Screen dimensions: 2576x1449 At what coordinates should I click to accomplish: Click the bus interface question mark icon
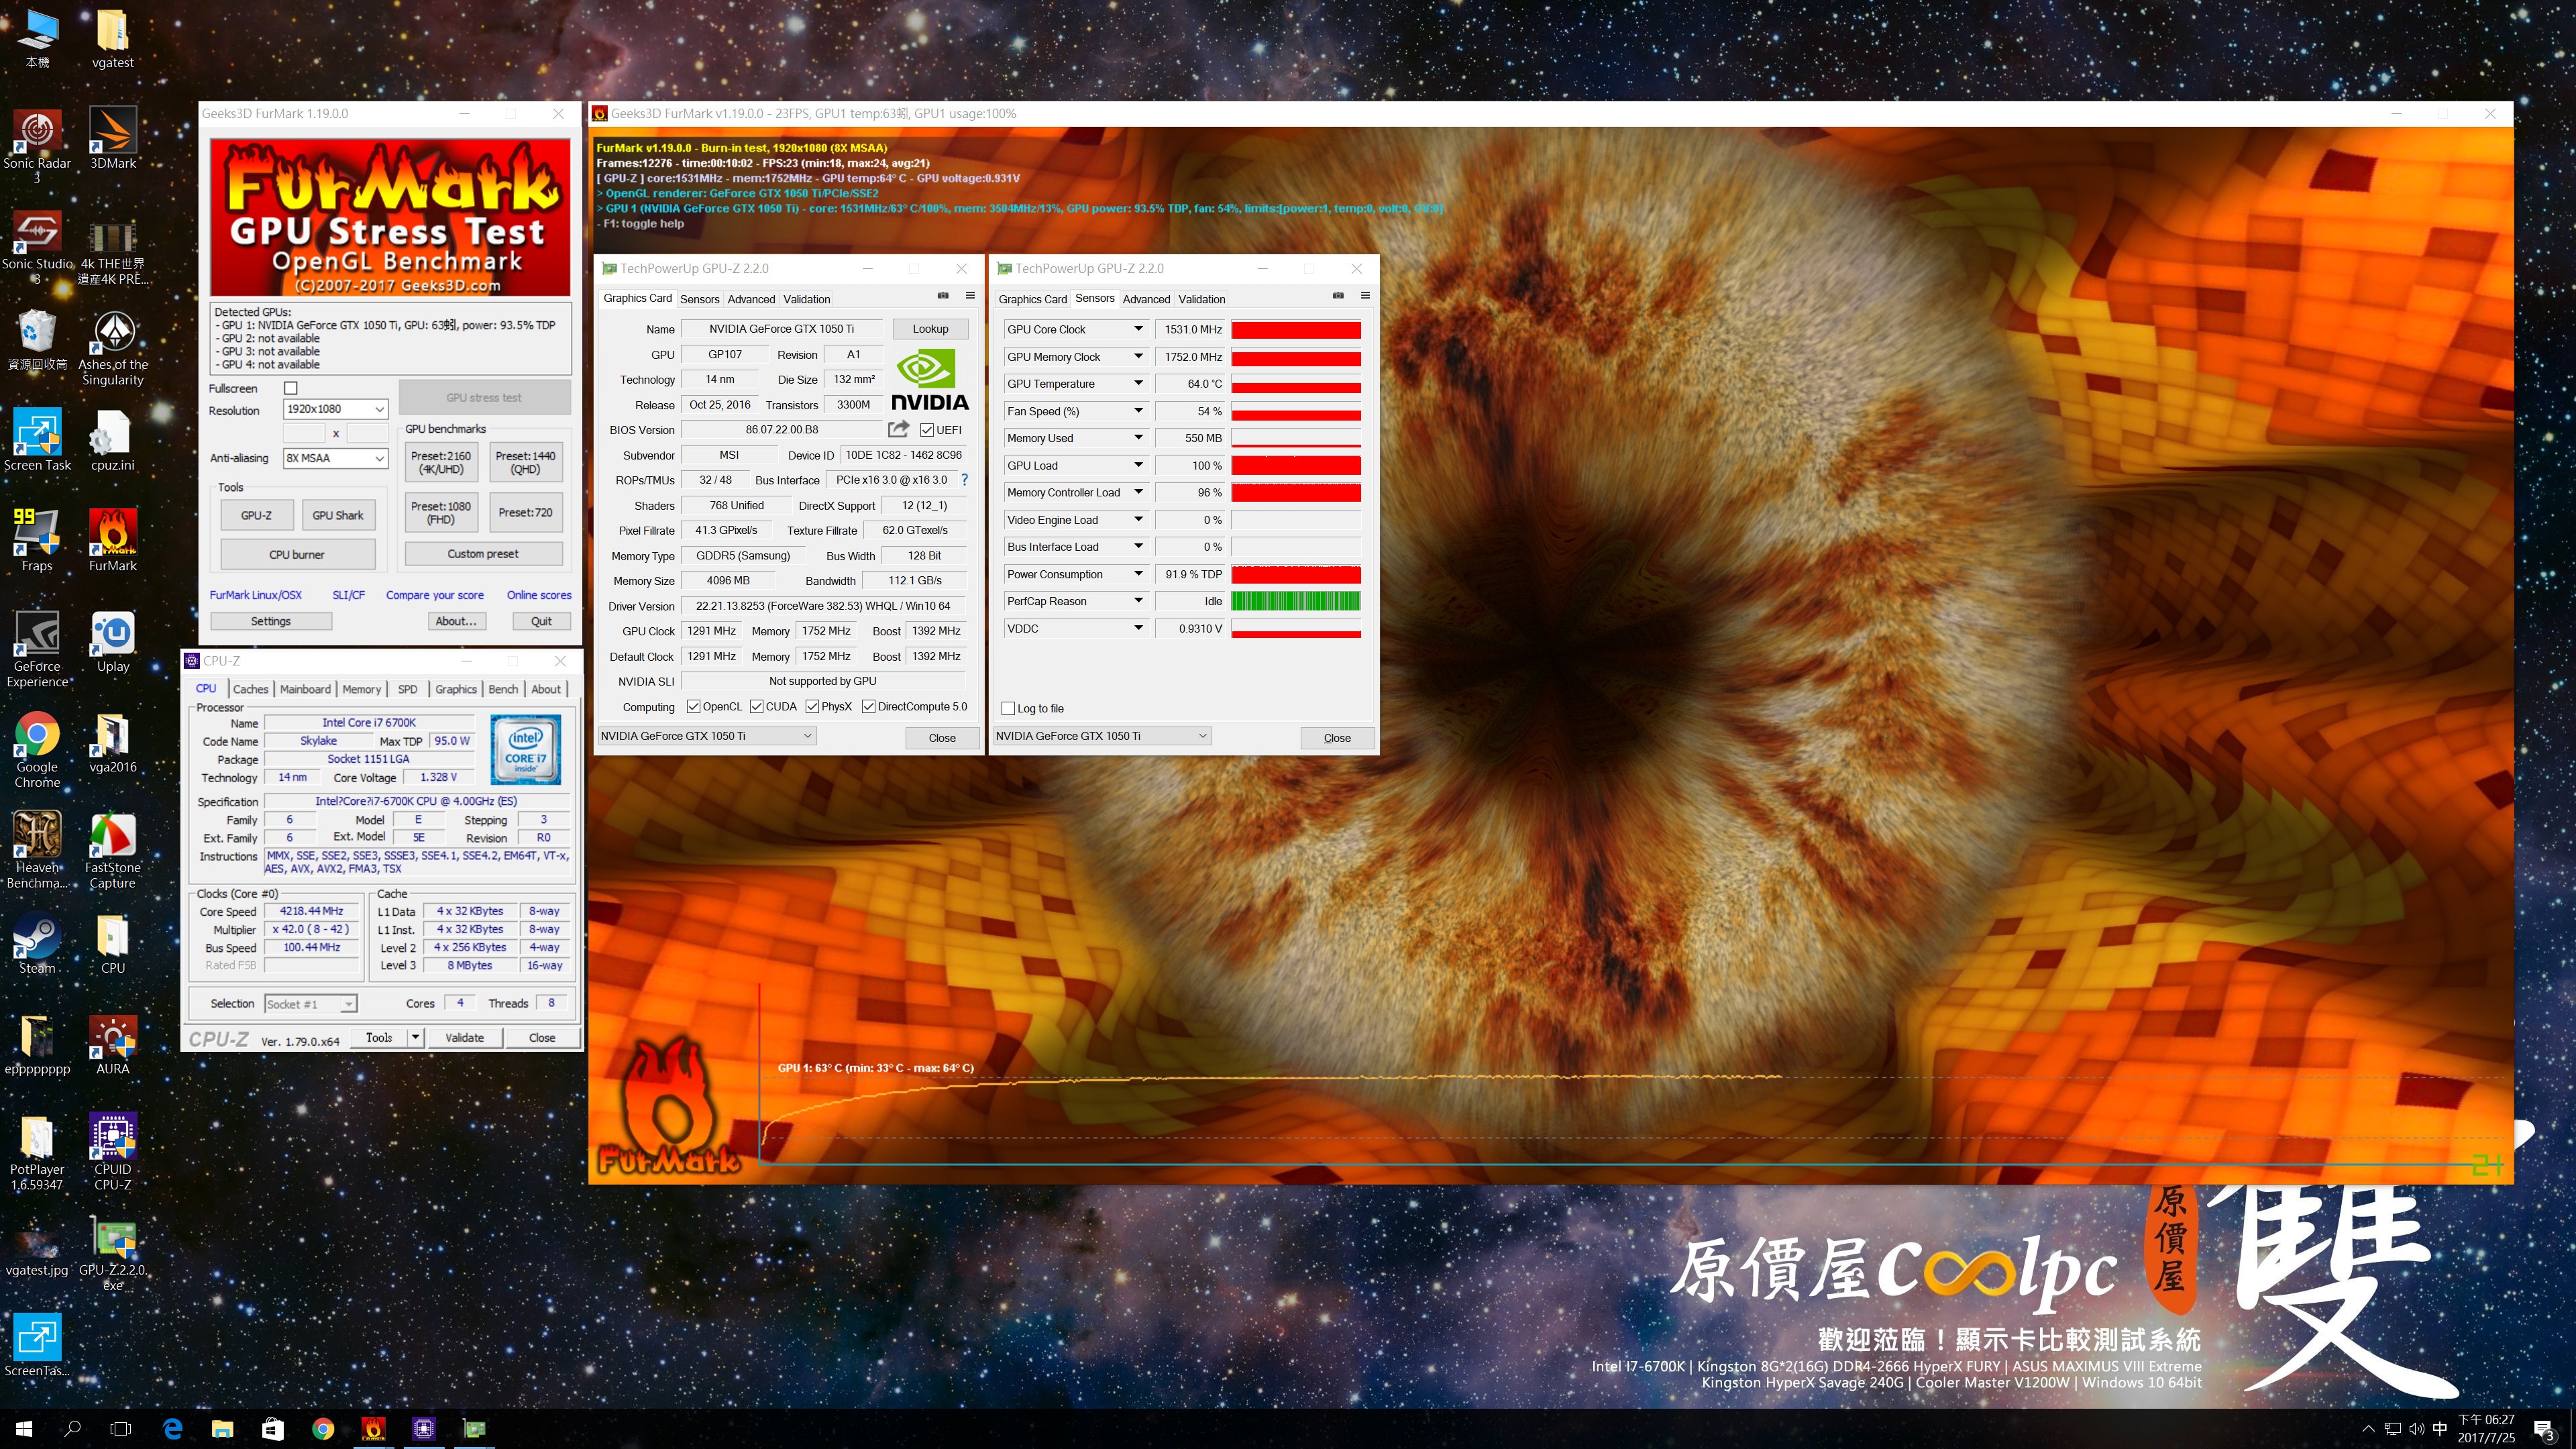point(964,480)
